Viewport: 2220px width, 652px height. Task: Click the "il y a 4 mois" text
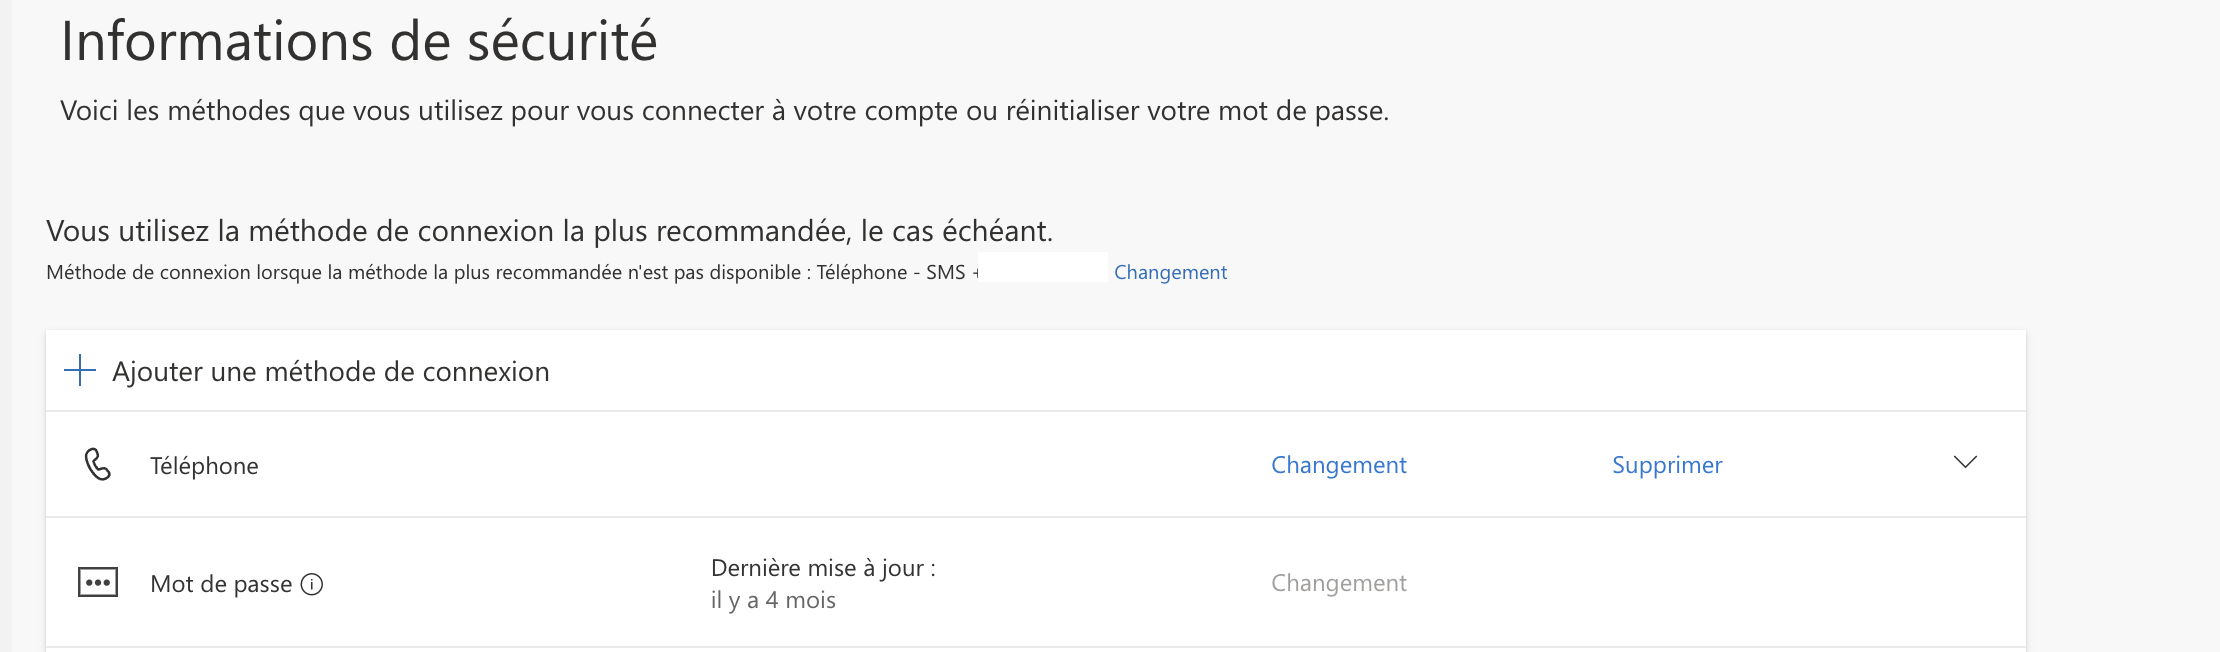(x=773, y=600)
